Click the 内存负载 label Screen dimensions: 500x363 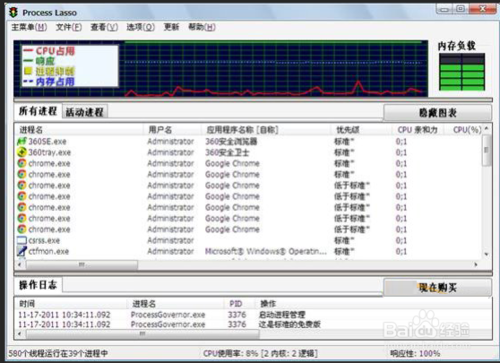(456, 46)
